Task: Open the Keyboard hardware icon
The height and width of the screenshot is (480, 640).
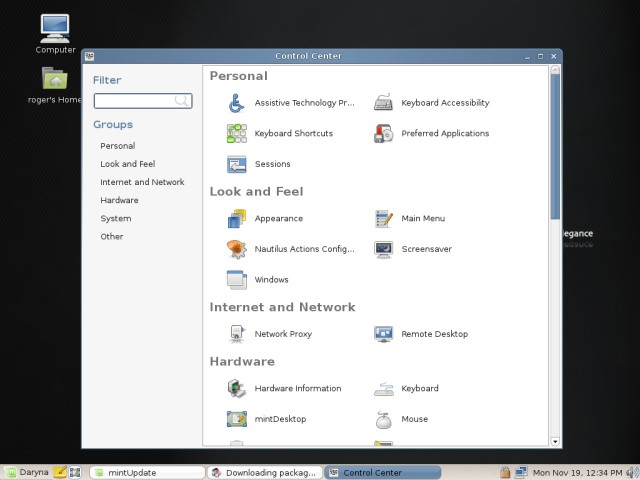Action: click(383, 388)
